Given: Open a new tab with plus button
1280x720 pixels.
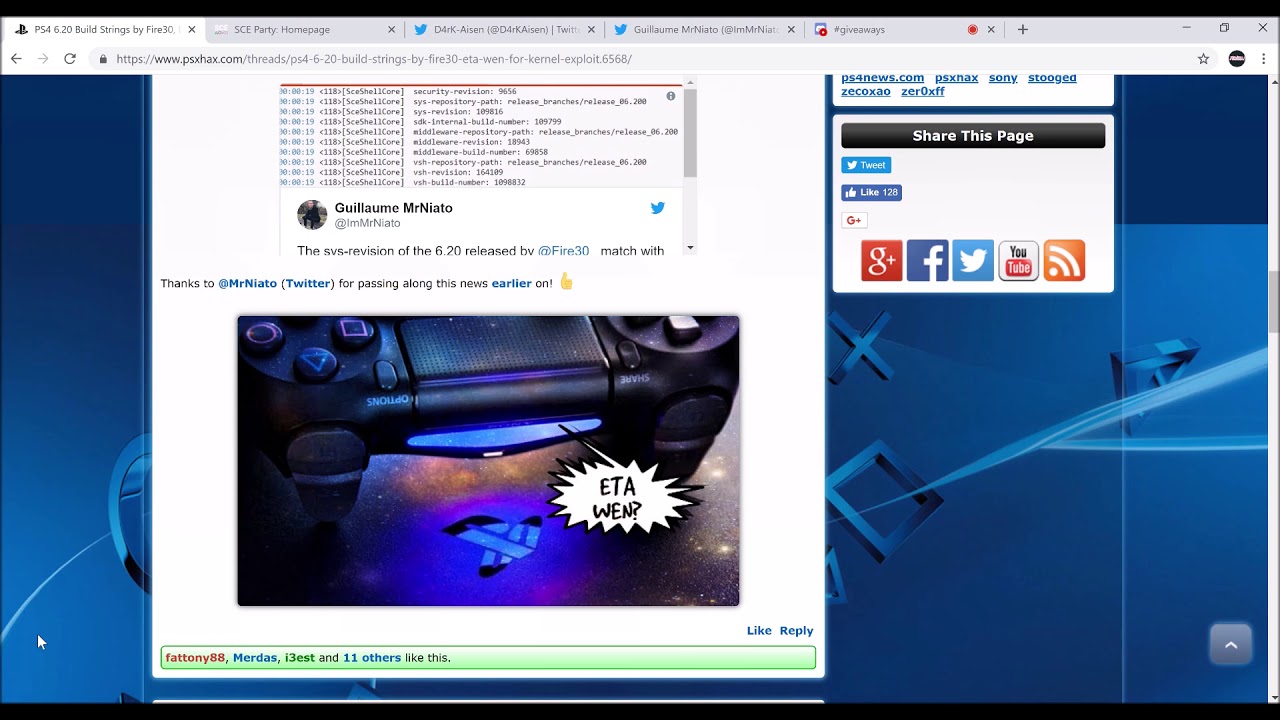Looking at the screenshot, I should tap(1022, 30).
